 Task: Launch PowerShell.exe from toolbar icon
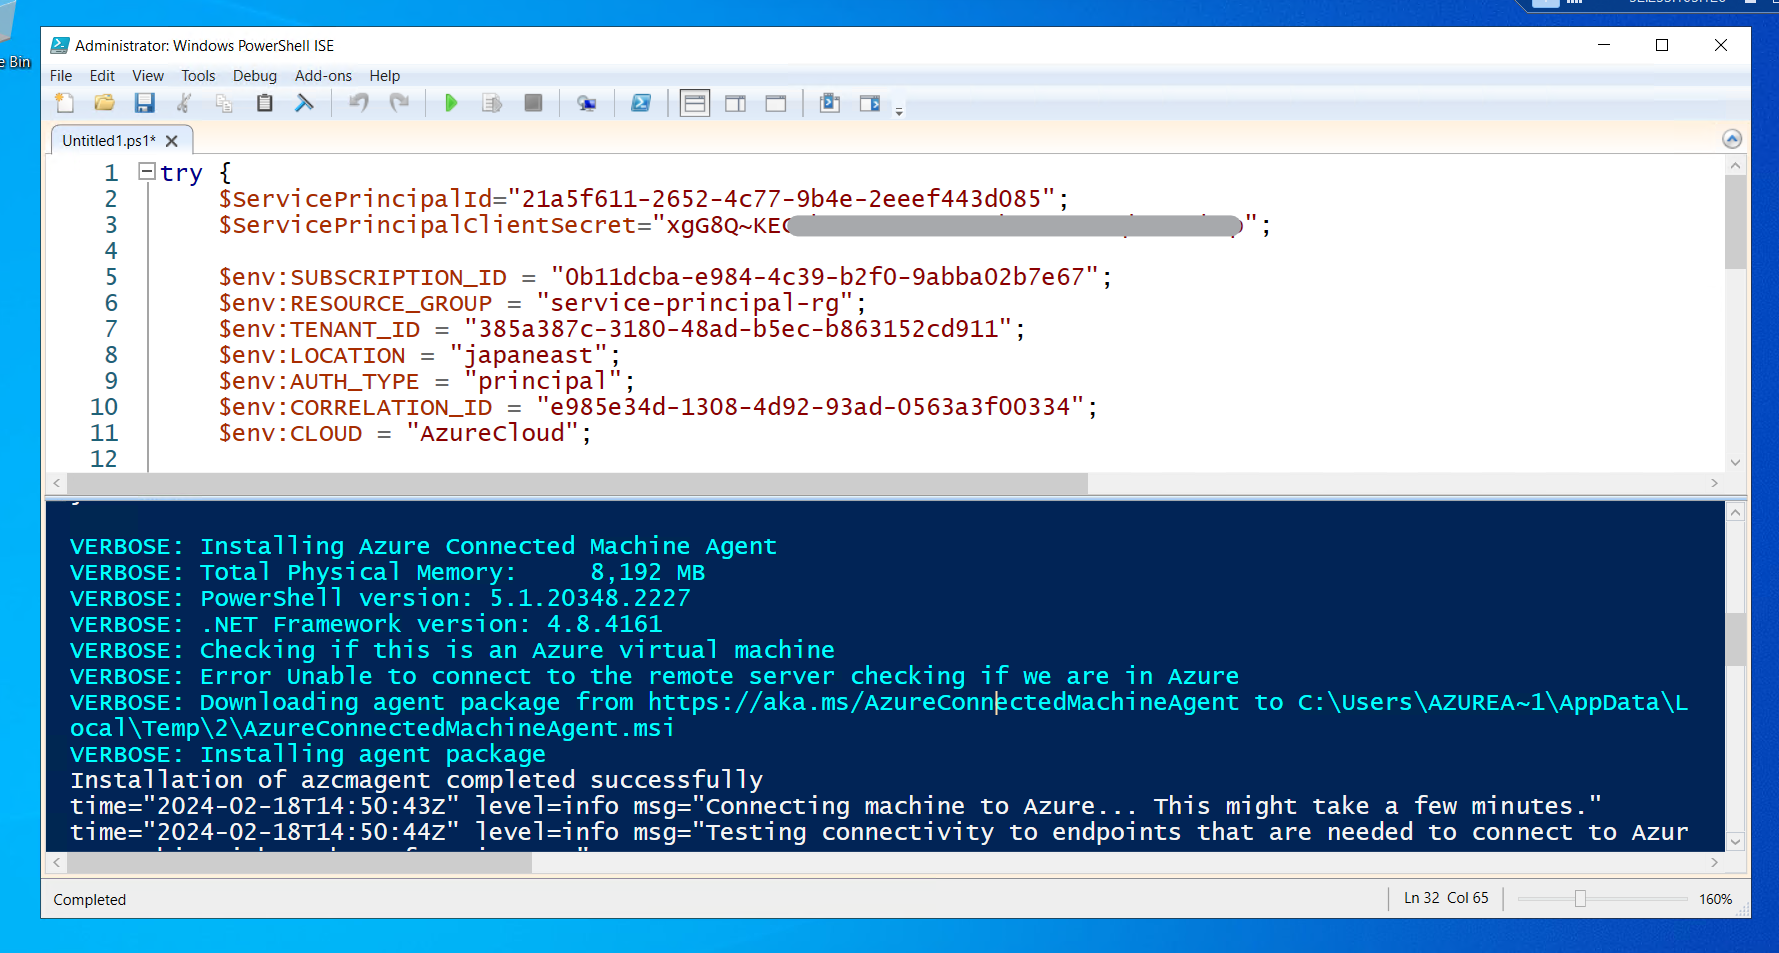pyautogui.click(x=641, y=103)
